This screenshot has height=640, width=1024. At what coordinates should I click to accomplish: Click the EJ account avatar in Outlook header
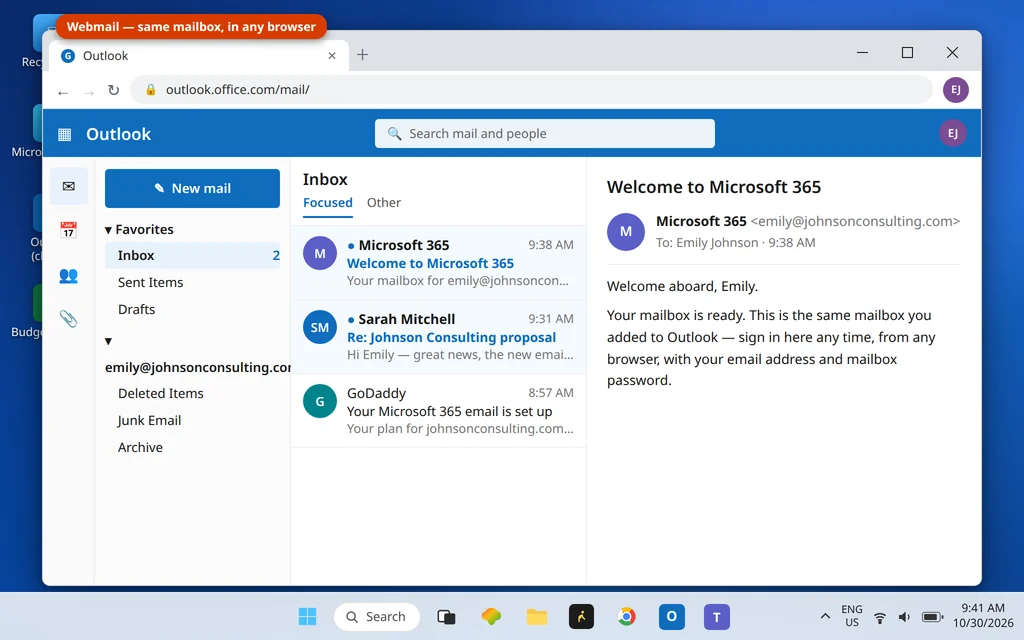coord(952,133)
